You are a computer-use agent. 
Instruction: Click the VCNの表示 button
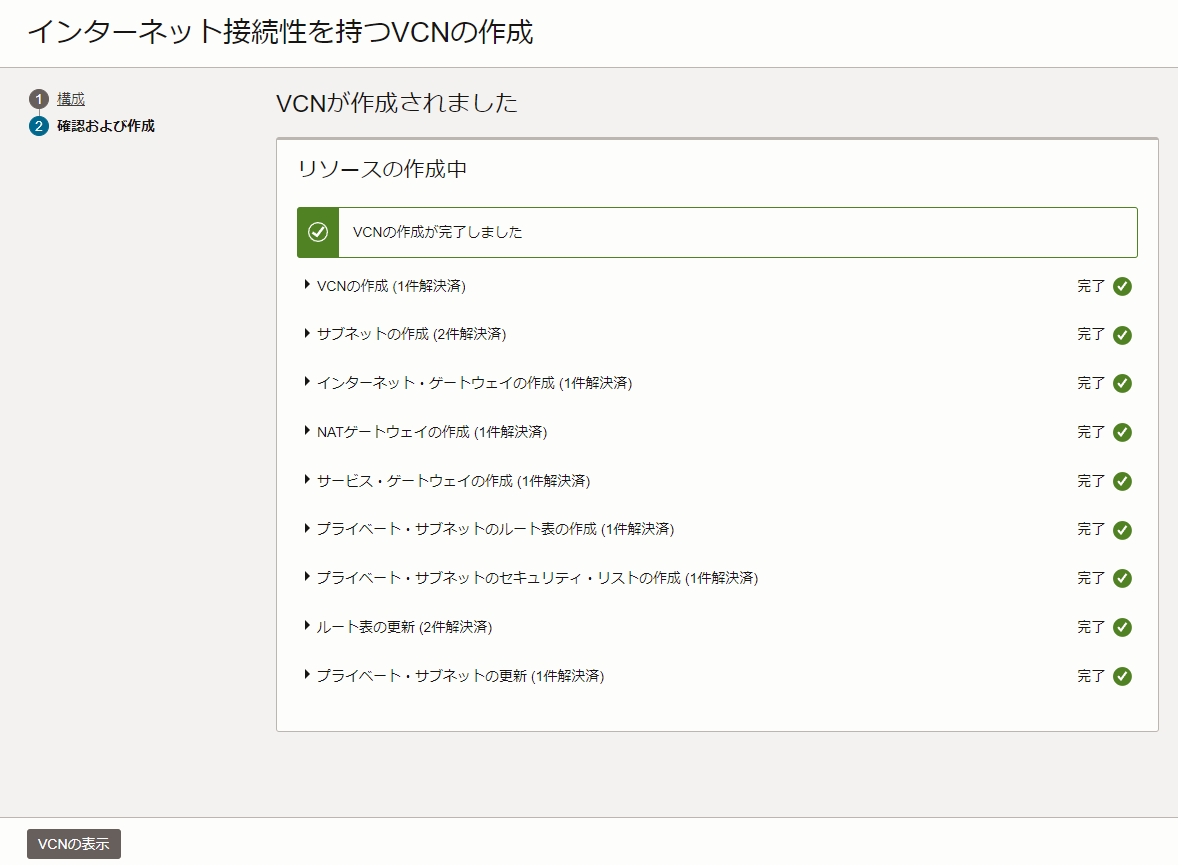coord(74,844)
